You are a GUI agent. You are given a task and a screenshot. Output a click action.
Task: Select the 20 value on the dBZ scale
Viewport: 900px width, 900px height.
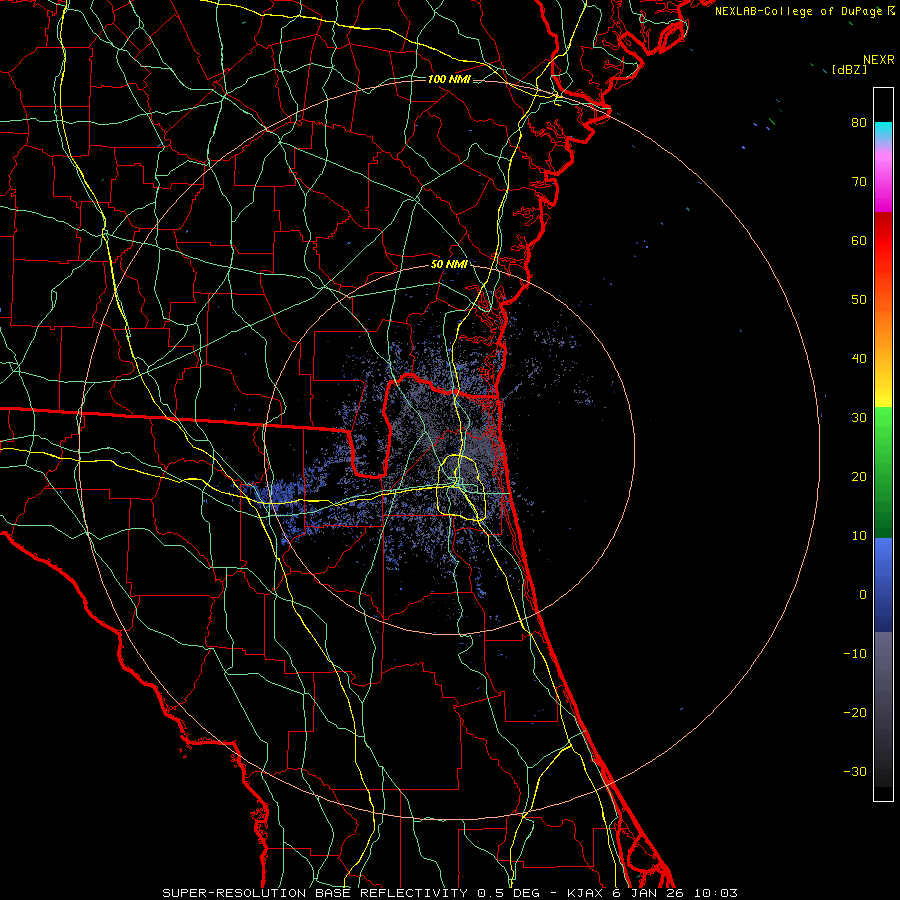pyautogui.click(x=859, y=477)
